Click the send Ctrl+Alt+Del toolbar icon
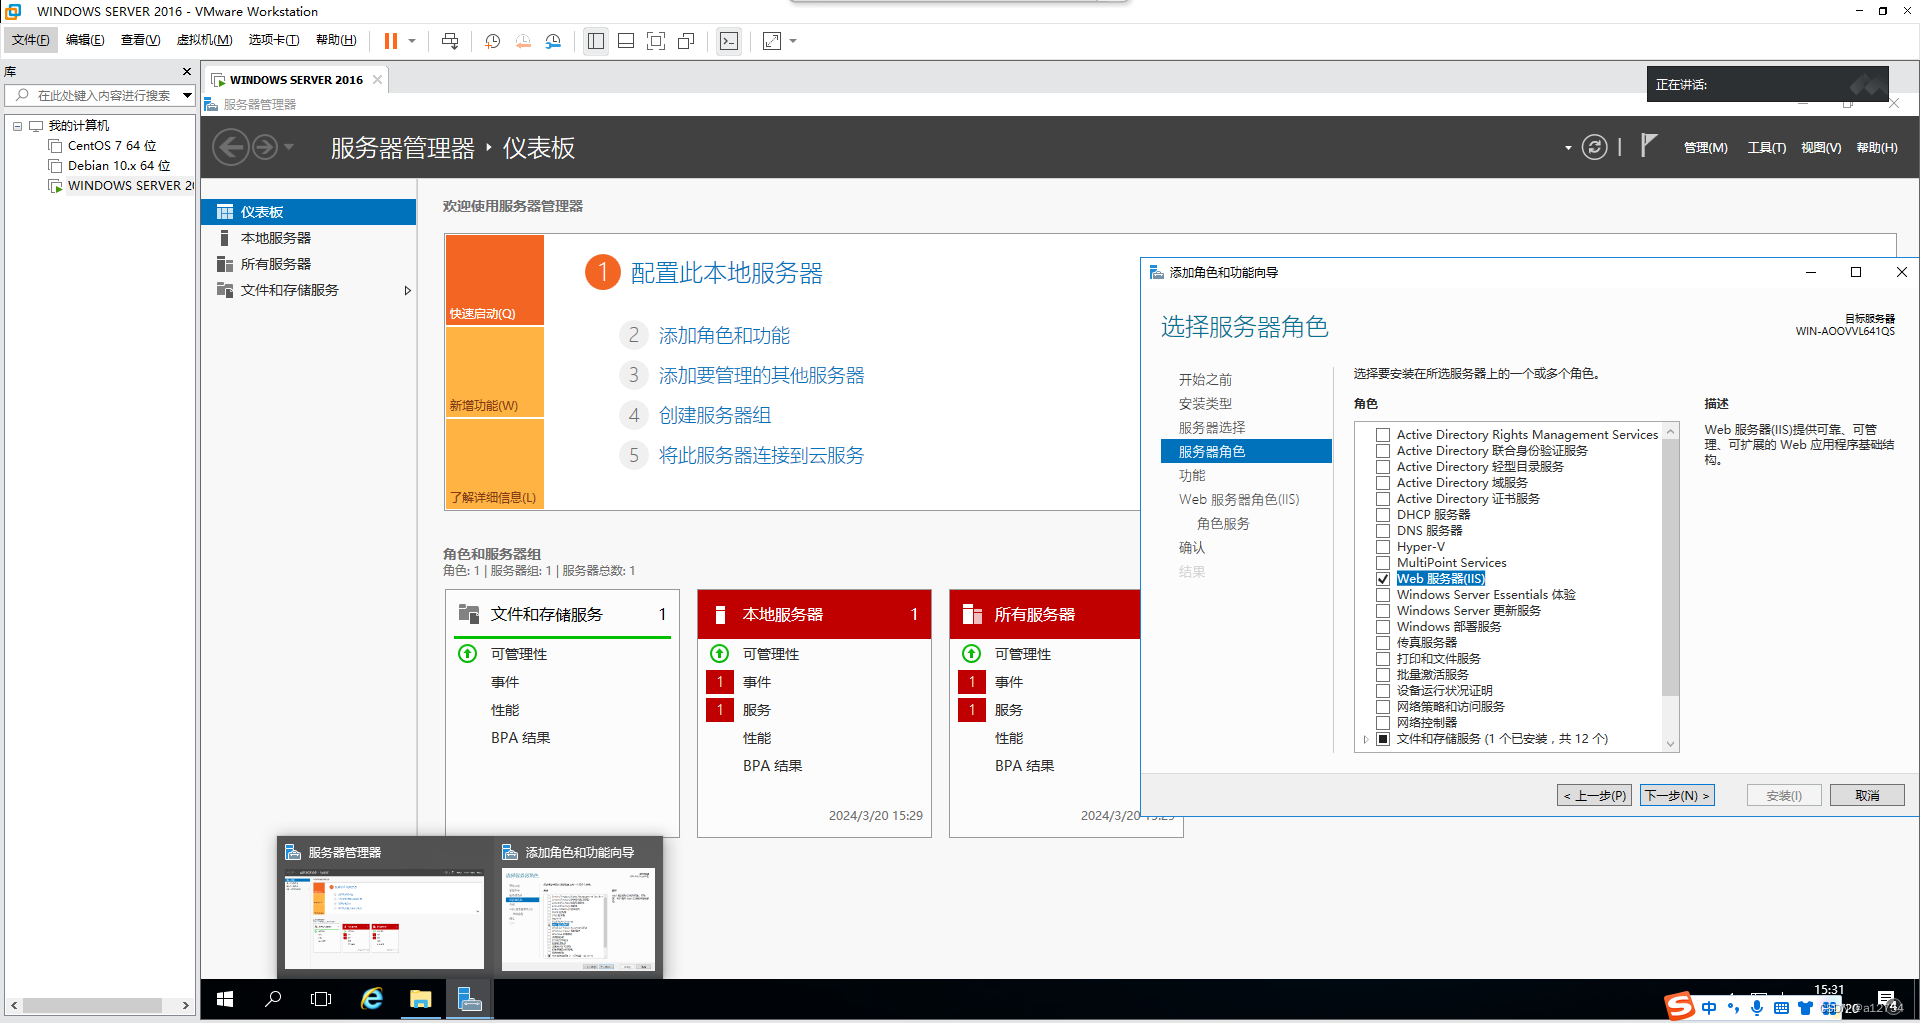This screenshot has height=1023, width=1920. coord(450,41)
